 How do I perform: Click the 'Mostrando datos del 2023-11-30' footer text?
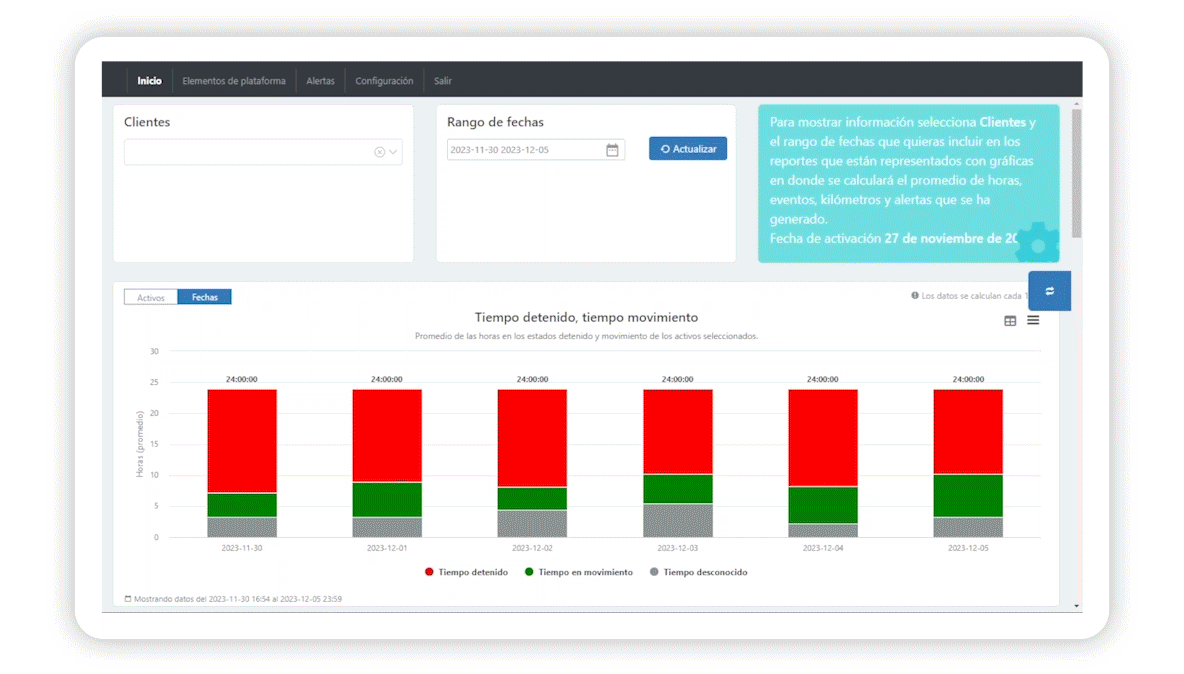point(238,599)
